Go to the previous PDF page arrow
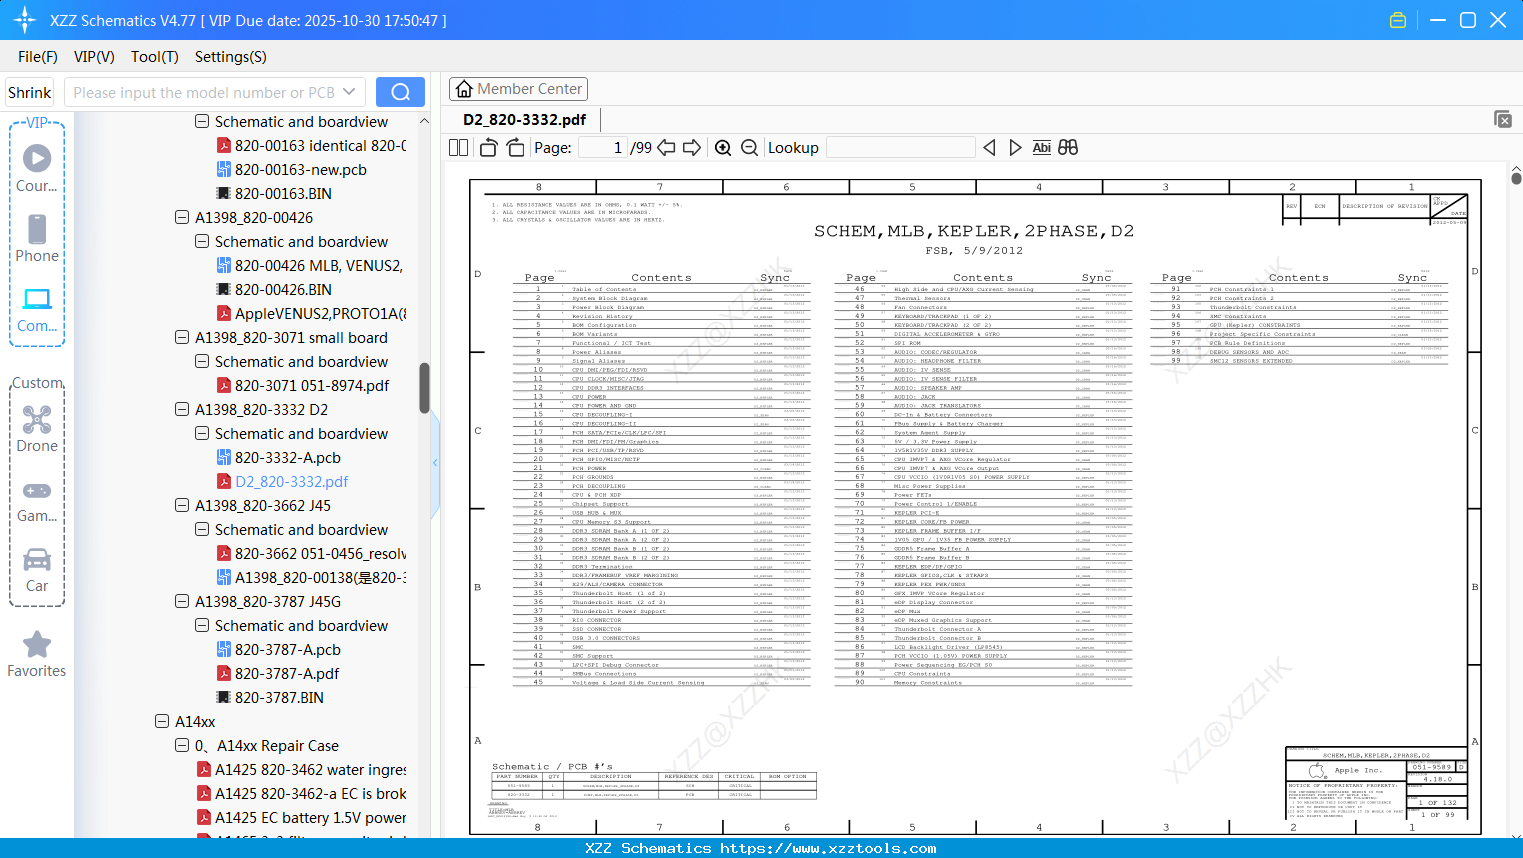 click(x=667, y=148)
